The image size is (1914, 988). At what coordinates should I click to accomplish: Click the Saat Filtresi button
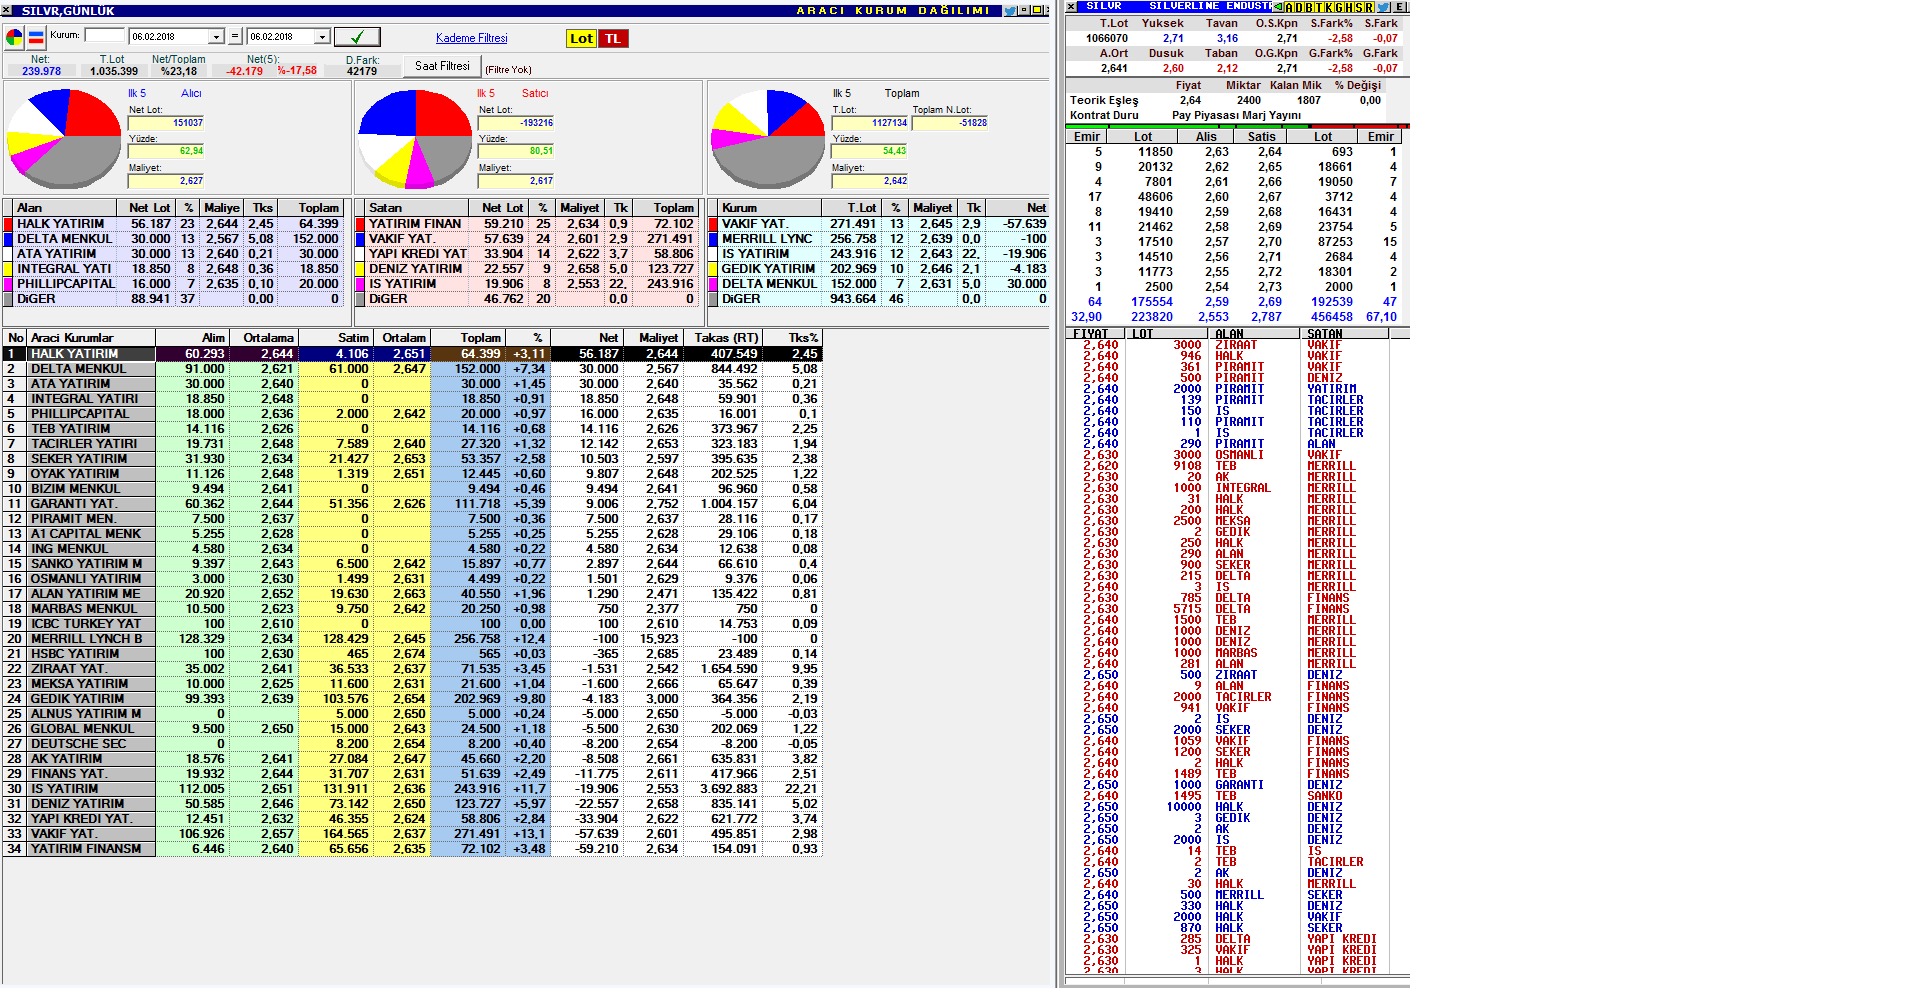[x=442, y=65]
